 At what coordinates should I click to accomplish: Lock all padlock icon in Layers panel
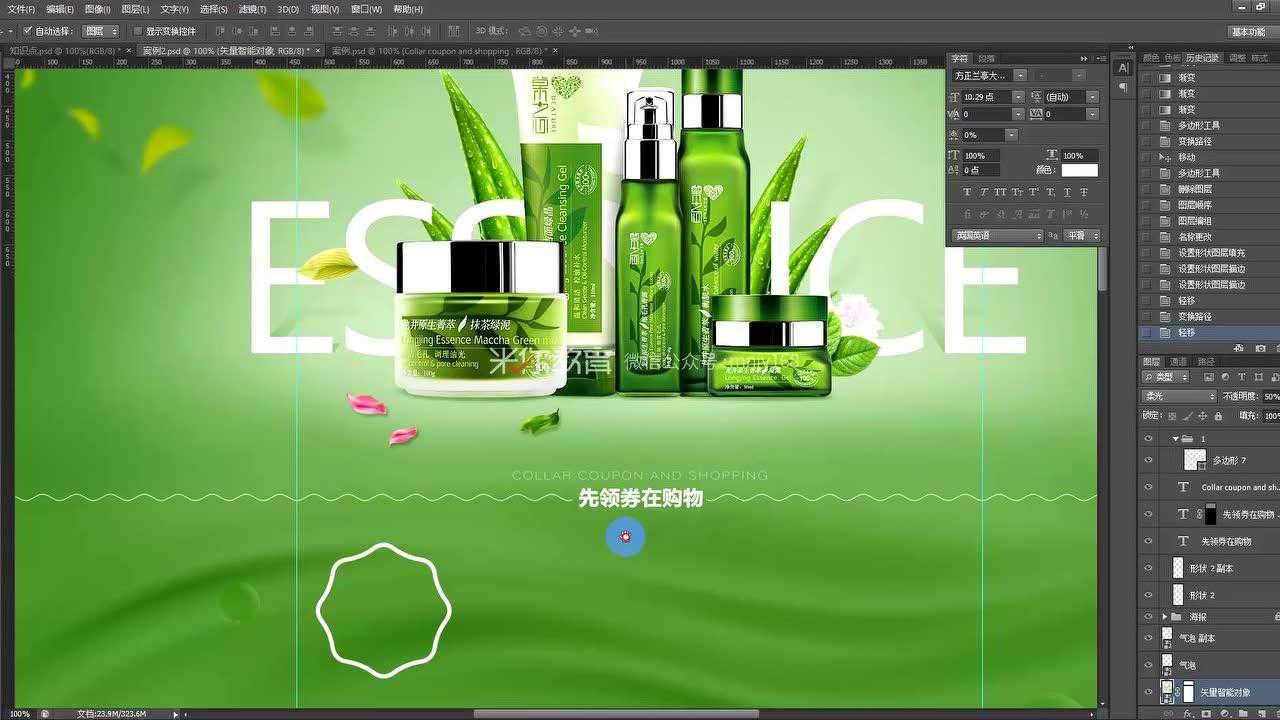click(x=1218, y=415)
